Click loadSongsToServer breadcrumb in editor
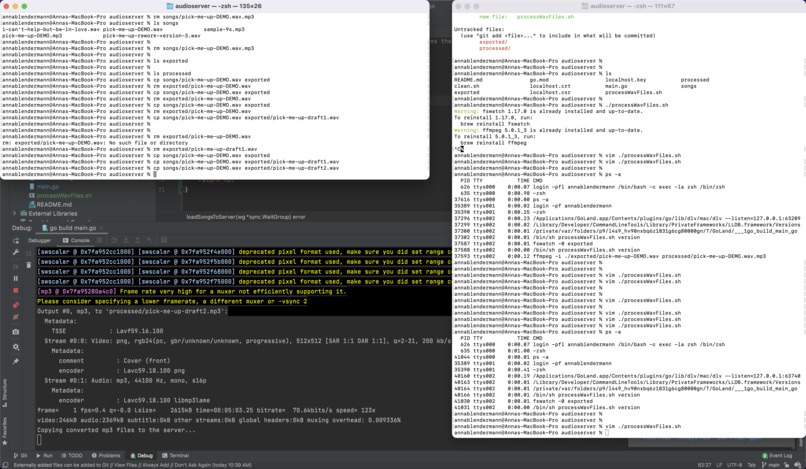Viewport: 806px width, 469px height. pos(246,217)
